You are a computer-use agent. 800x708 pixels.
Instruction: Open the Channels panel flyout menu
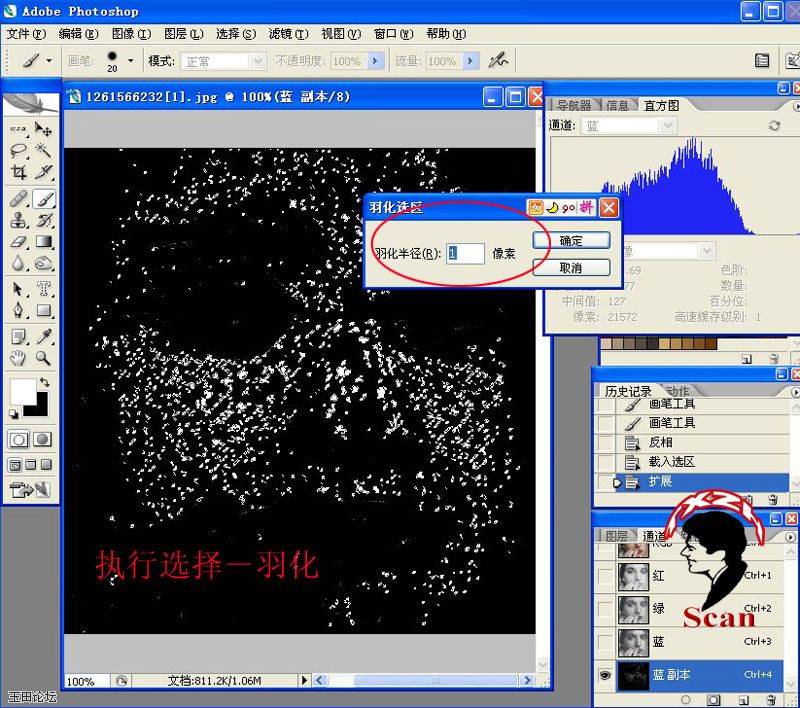pos(790,537)
